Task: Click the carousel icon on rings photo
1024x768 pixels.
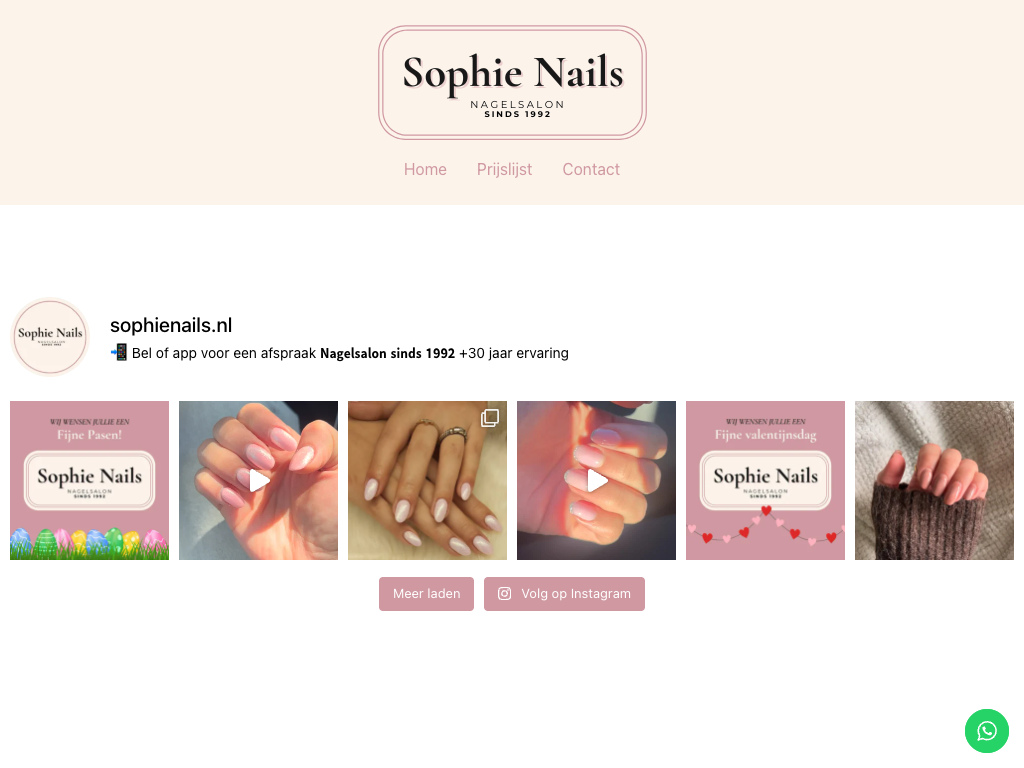Action: (x=490, y=418)
